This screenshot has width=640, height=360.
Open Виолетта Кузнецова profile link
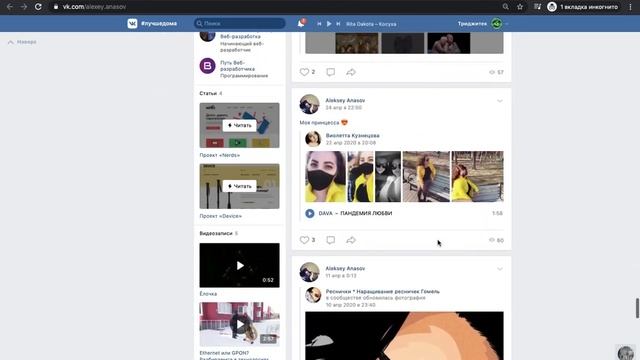click(x=353, y=136)
